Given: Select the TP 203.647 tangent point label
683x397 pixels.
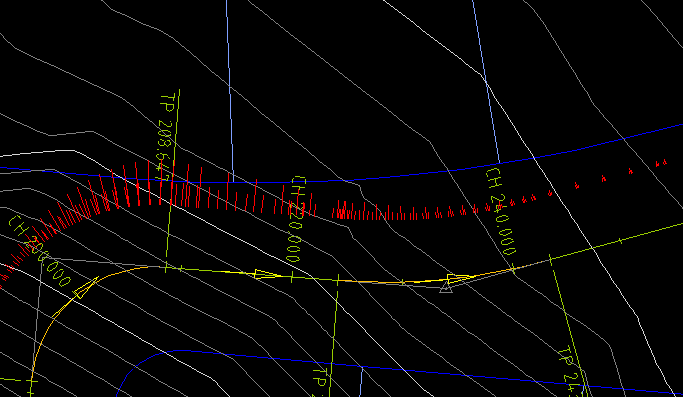Looking at the screenshot, I should 166,137.
